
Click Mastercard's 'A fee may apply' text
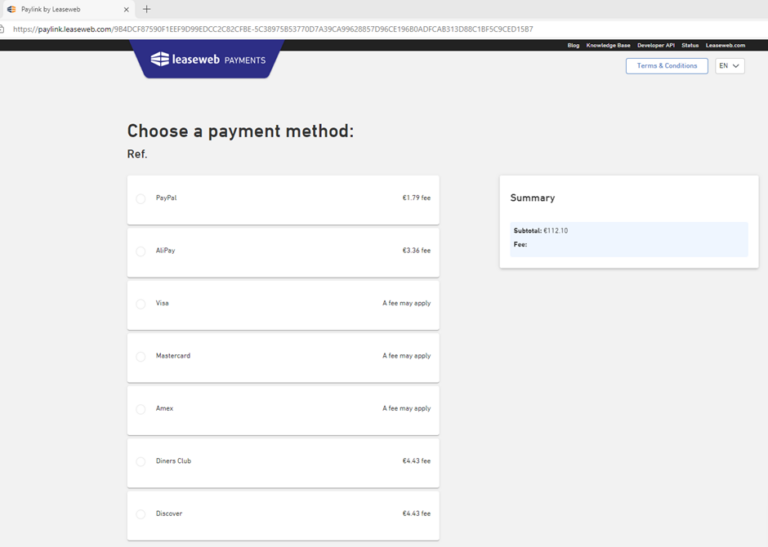(407, 356)
